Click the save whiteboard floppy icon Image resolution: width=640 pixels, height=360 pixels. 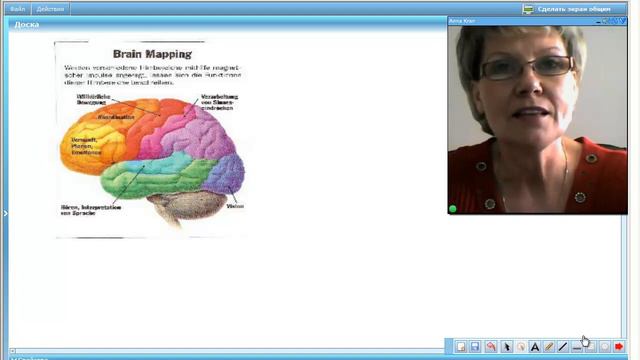pos(475,347)
